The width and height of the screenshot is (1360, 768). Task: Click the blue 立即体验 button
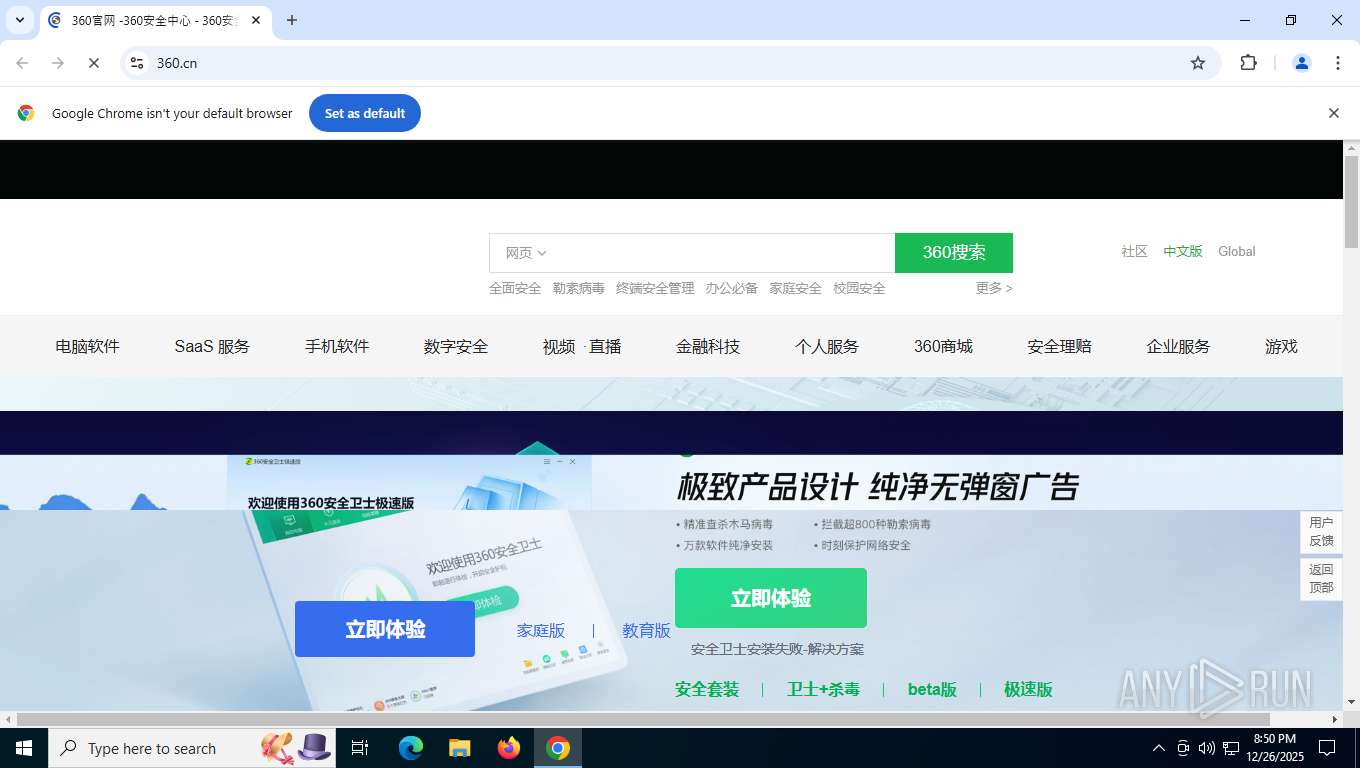[x=385, y=629]
